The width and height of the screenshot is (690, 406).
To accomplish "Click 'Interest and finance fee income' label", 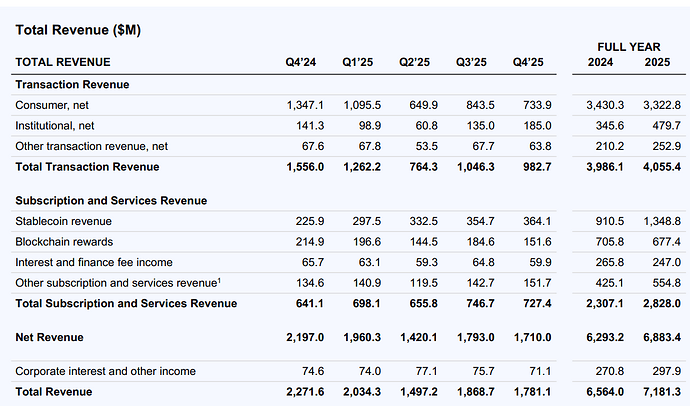I will tap(94, 263).
